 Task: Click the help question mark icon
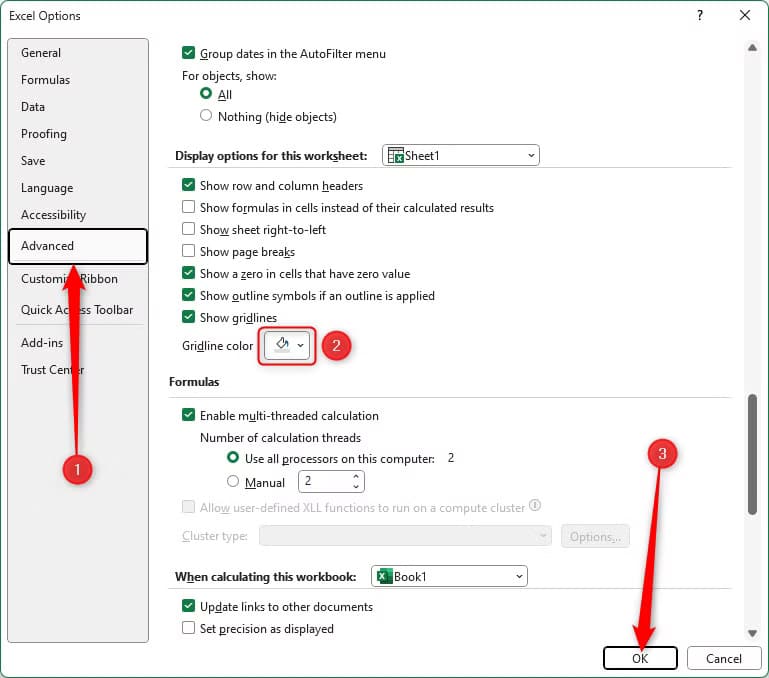point(700,16)
